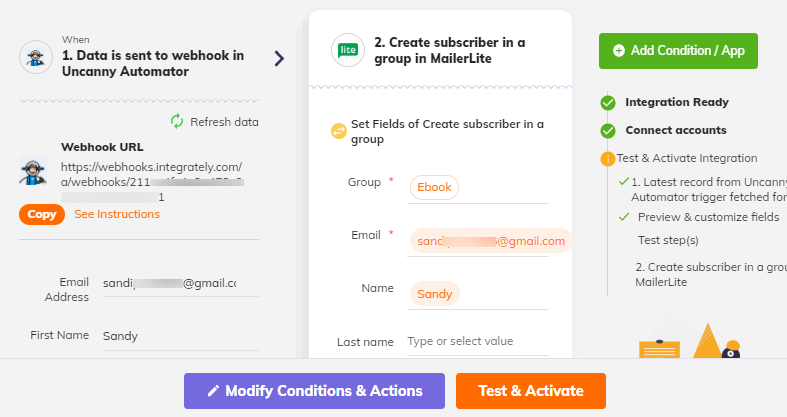
Task: Expand the step with the right chevron arrow
Action: point(280,59)
